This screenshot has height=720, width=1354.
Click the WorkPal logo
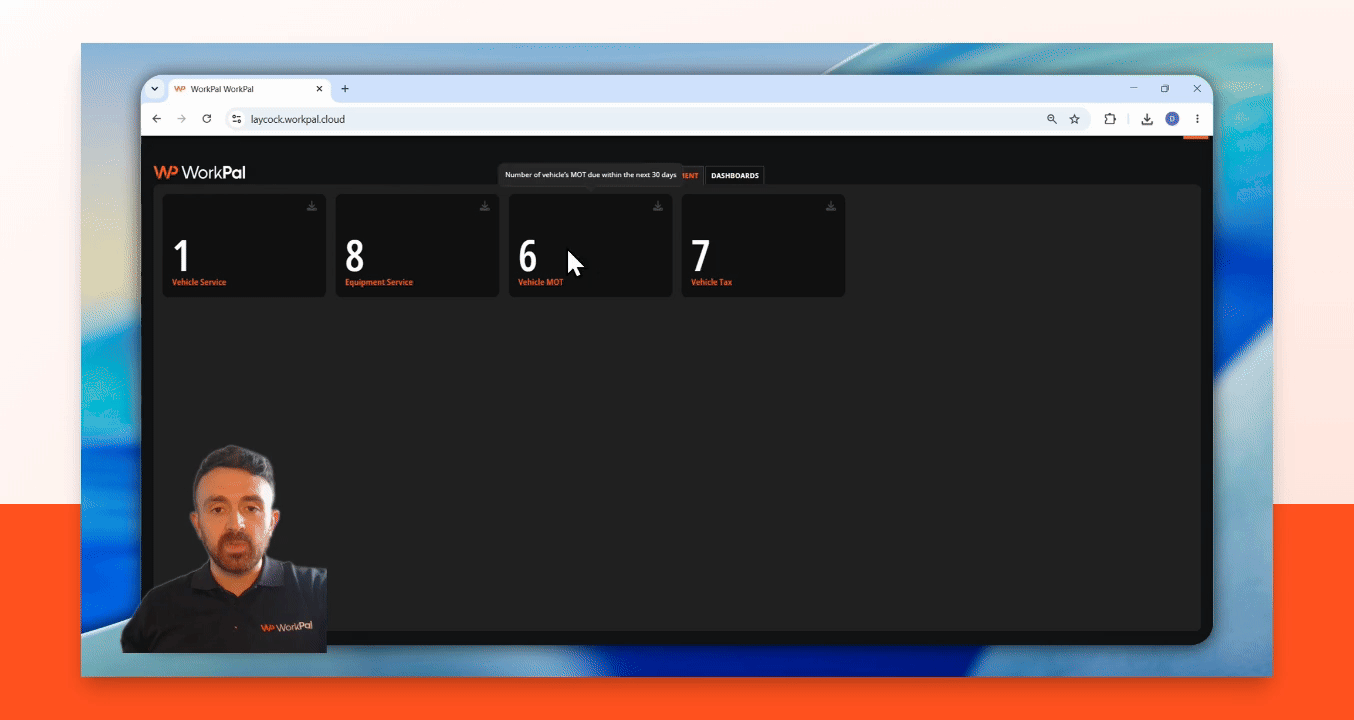point(199,172)
